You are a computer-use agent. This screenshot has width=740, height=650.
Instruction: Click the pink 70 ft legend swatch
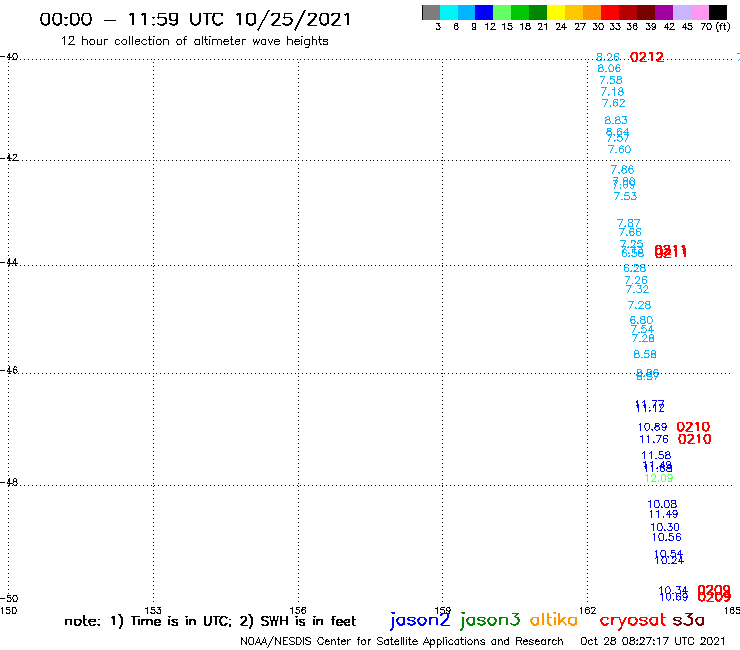click(700, 12)
